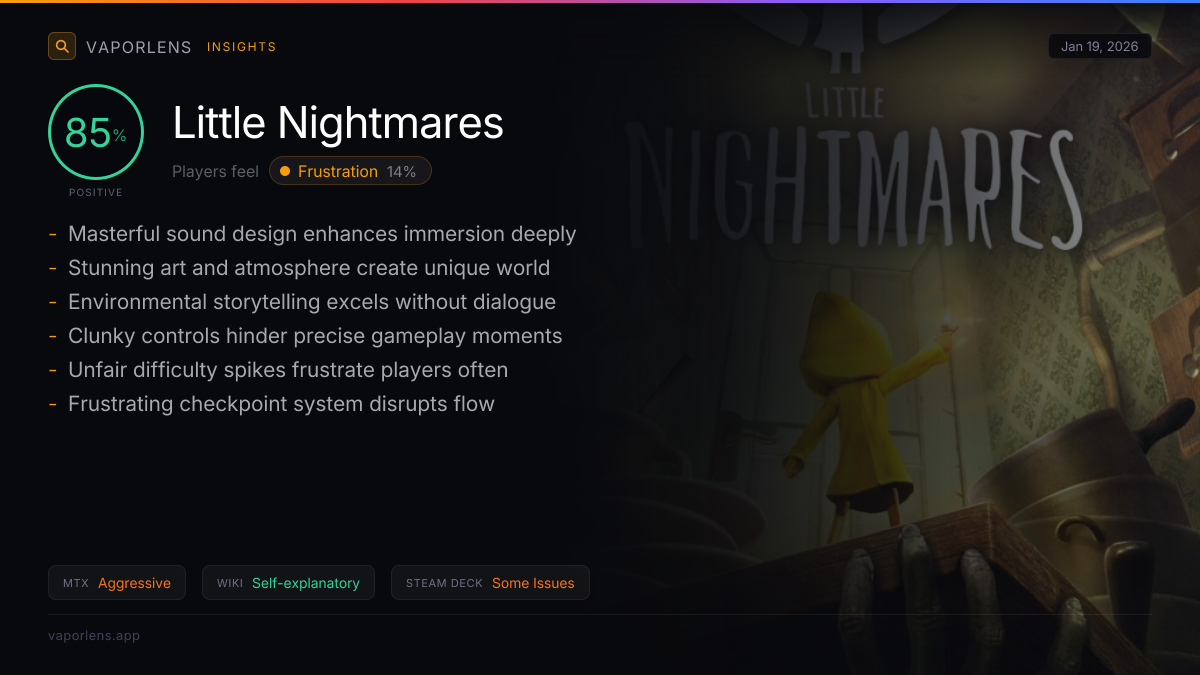This screenshot has width=1200, height=675.
Task: Click the WIKI Self-explanatory badge
Action: (x=288, y=583)
